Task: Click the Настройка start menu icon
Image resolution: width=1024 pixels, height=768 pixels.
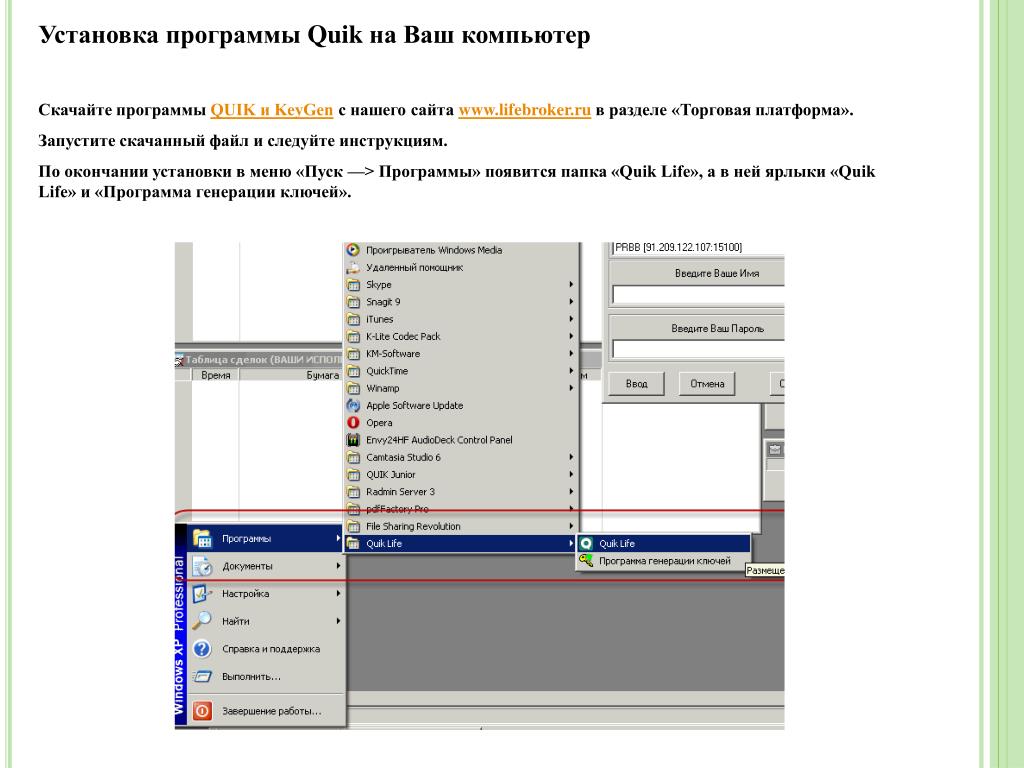Action: [202, 594]
